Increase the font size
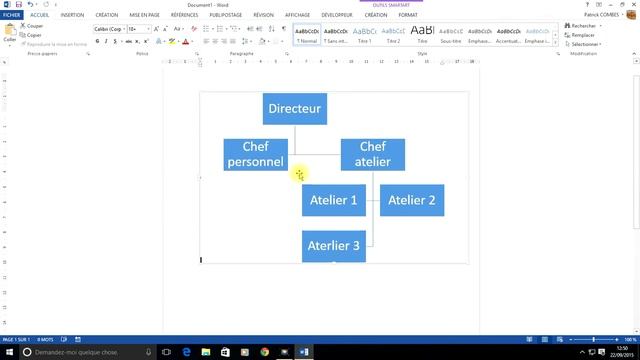640x360 pixels. [156, 29]
